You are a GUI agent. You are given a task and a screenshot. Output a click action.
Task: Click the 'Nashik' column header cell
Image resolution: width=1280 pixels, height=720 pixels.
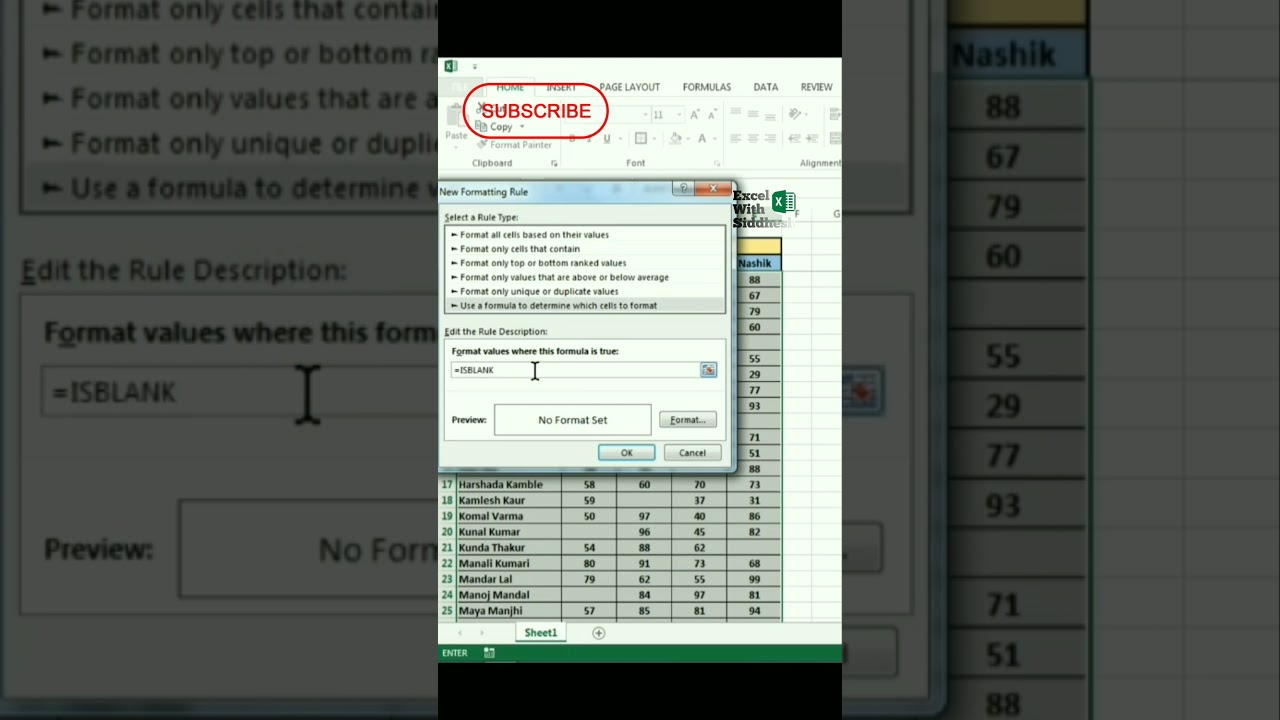click(x=754, y=263)
